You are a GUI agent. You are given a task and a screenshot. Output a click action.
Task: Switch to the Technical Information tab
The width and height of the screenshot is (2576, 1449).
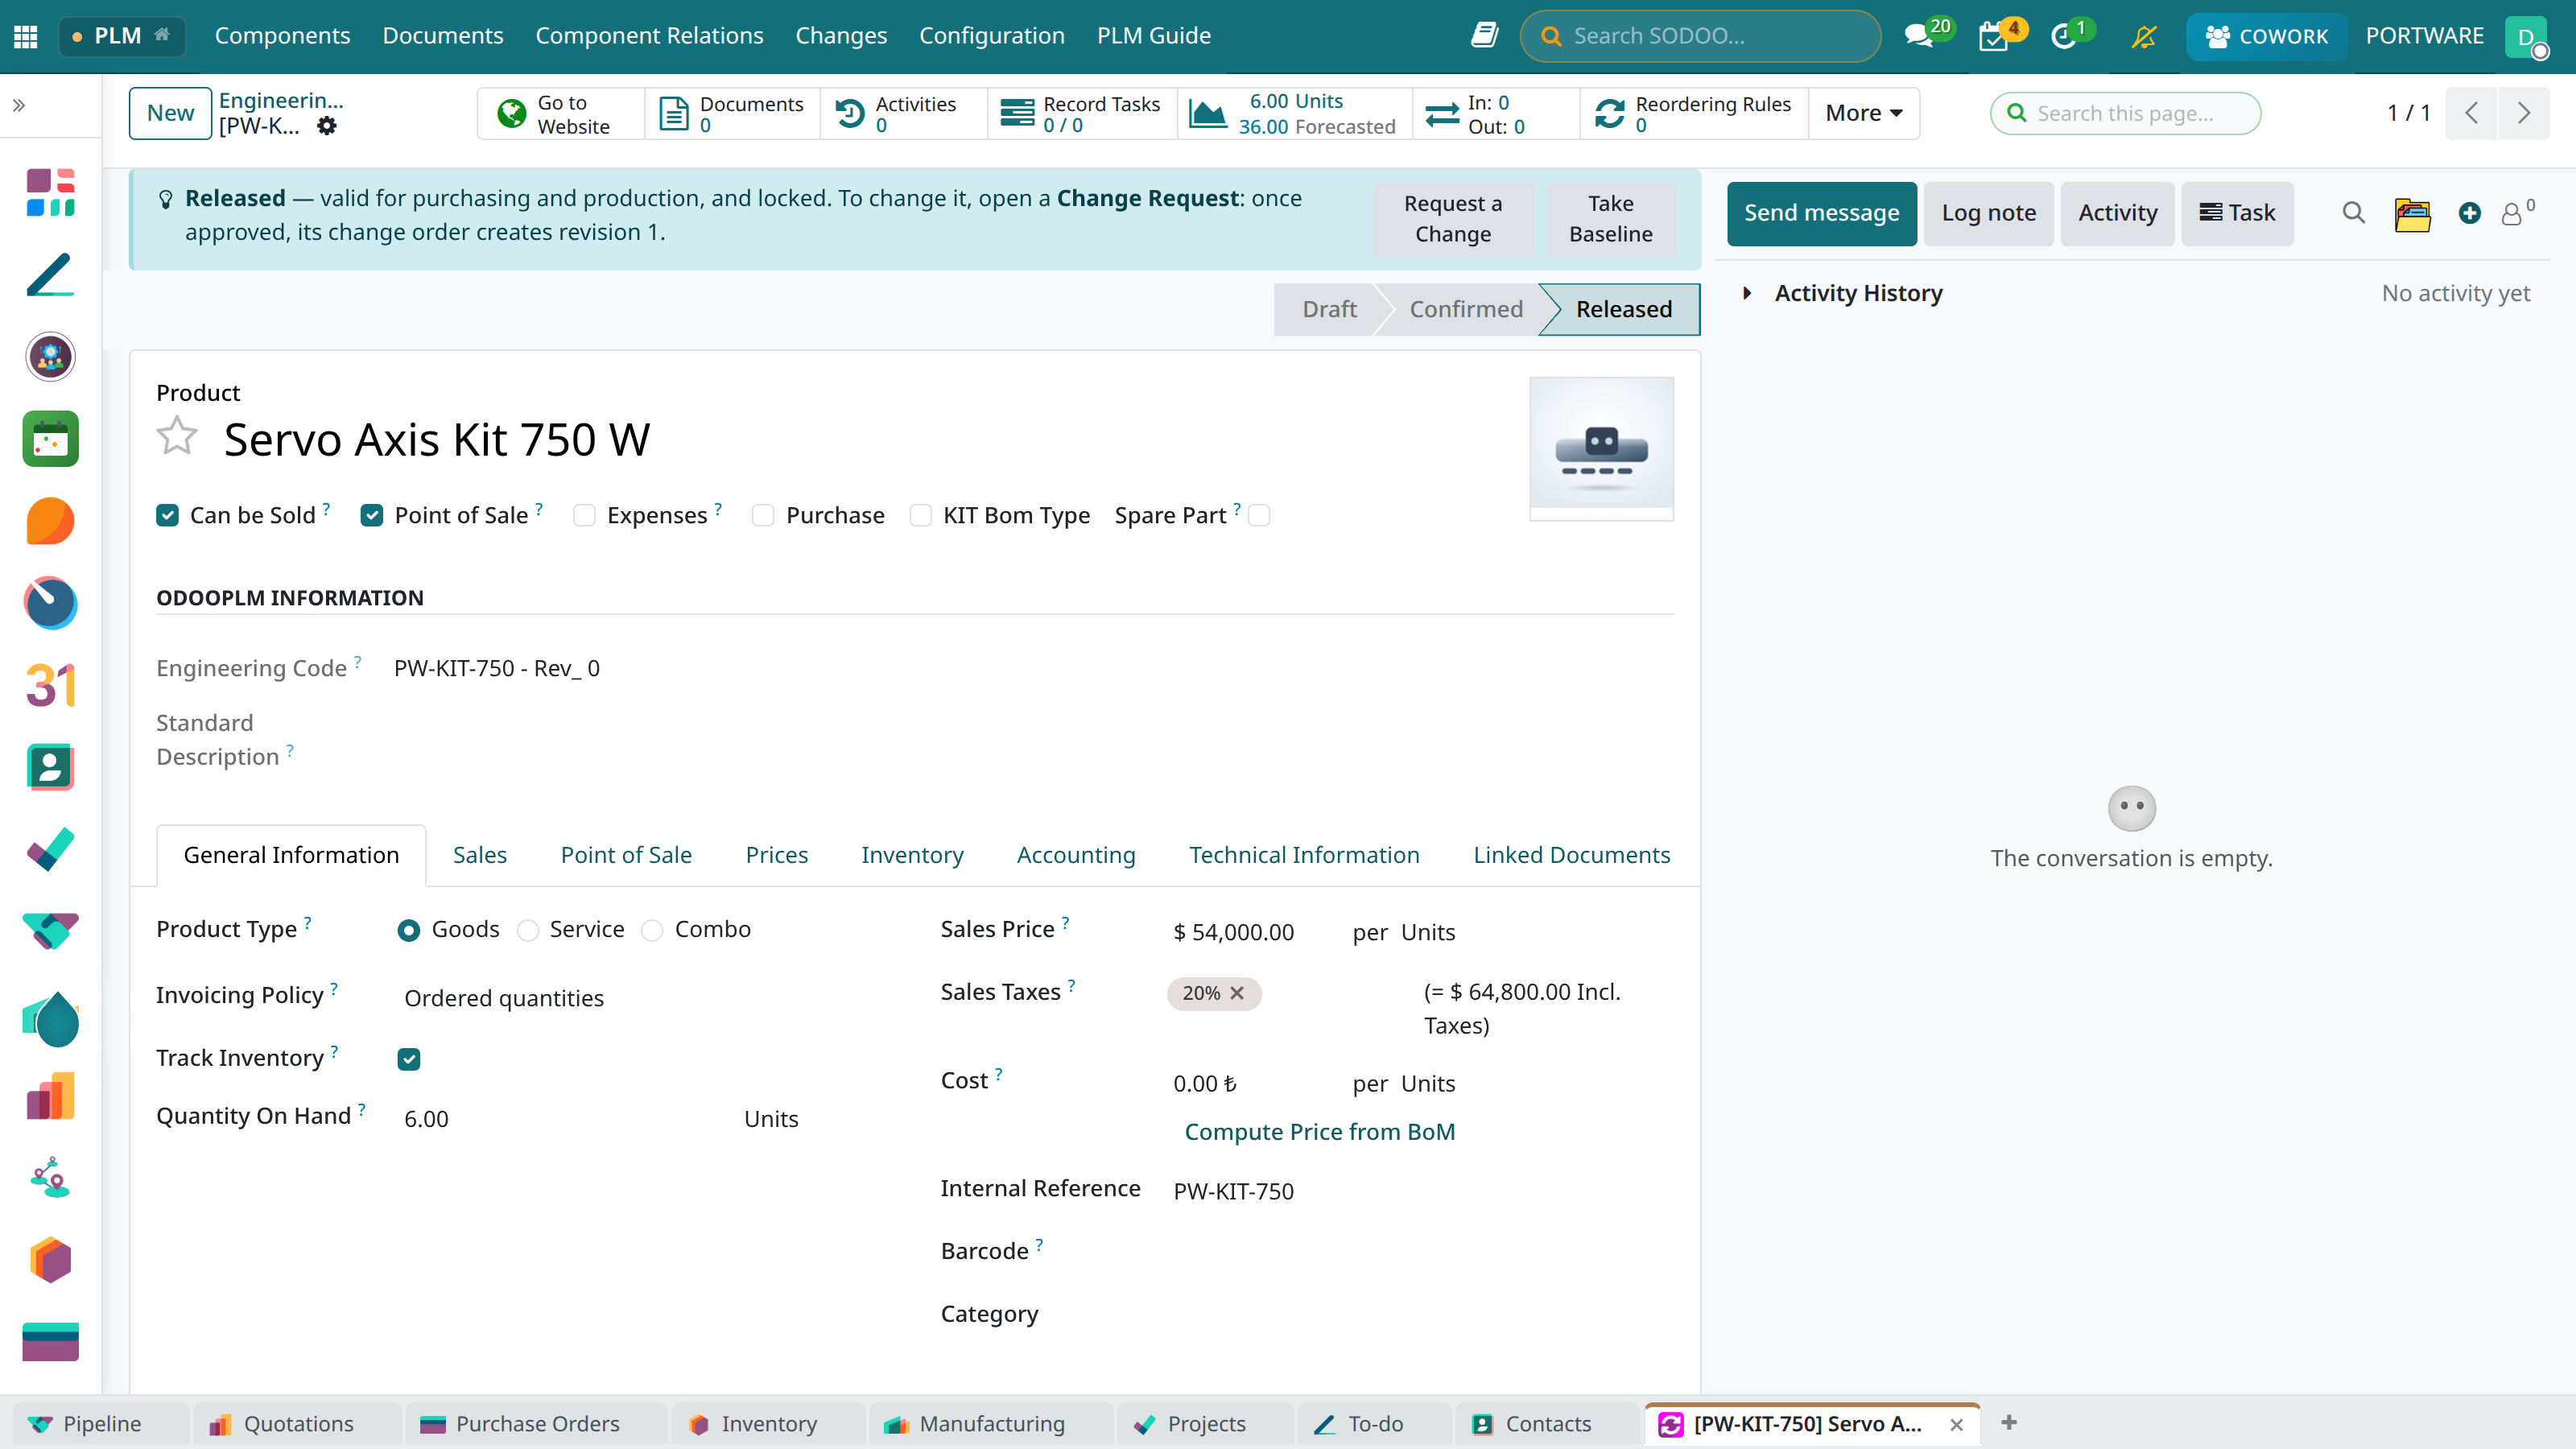[1304, 855]
